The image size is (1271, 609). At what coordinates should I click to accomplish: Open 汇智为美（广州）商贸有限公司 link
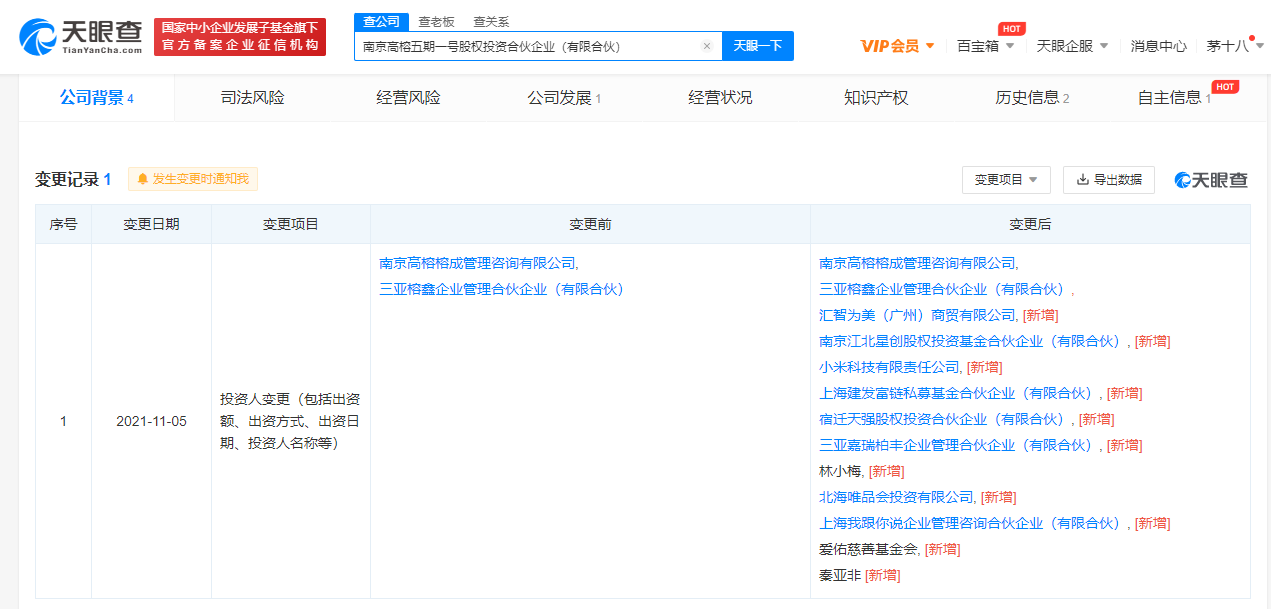coord(917,315)
